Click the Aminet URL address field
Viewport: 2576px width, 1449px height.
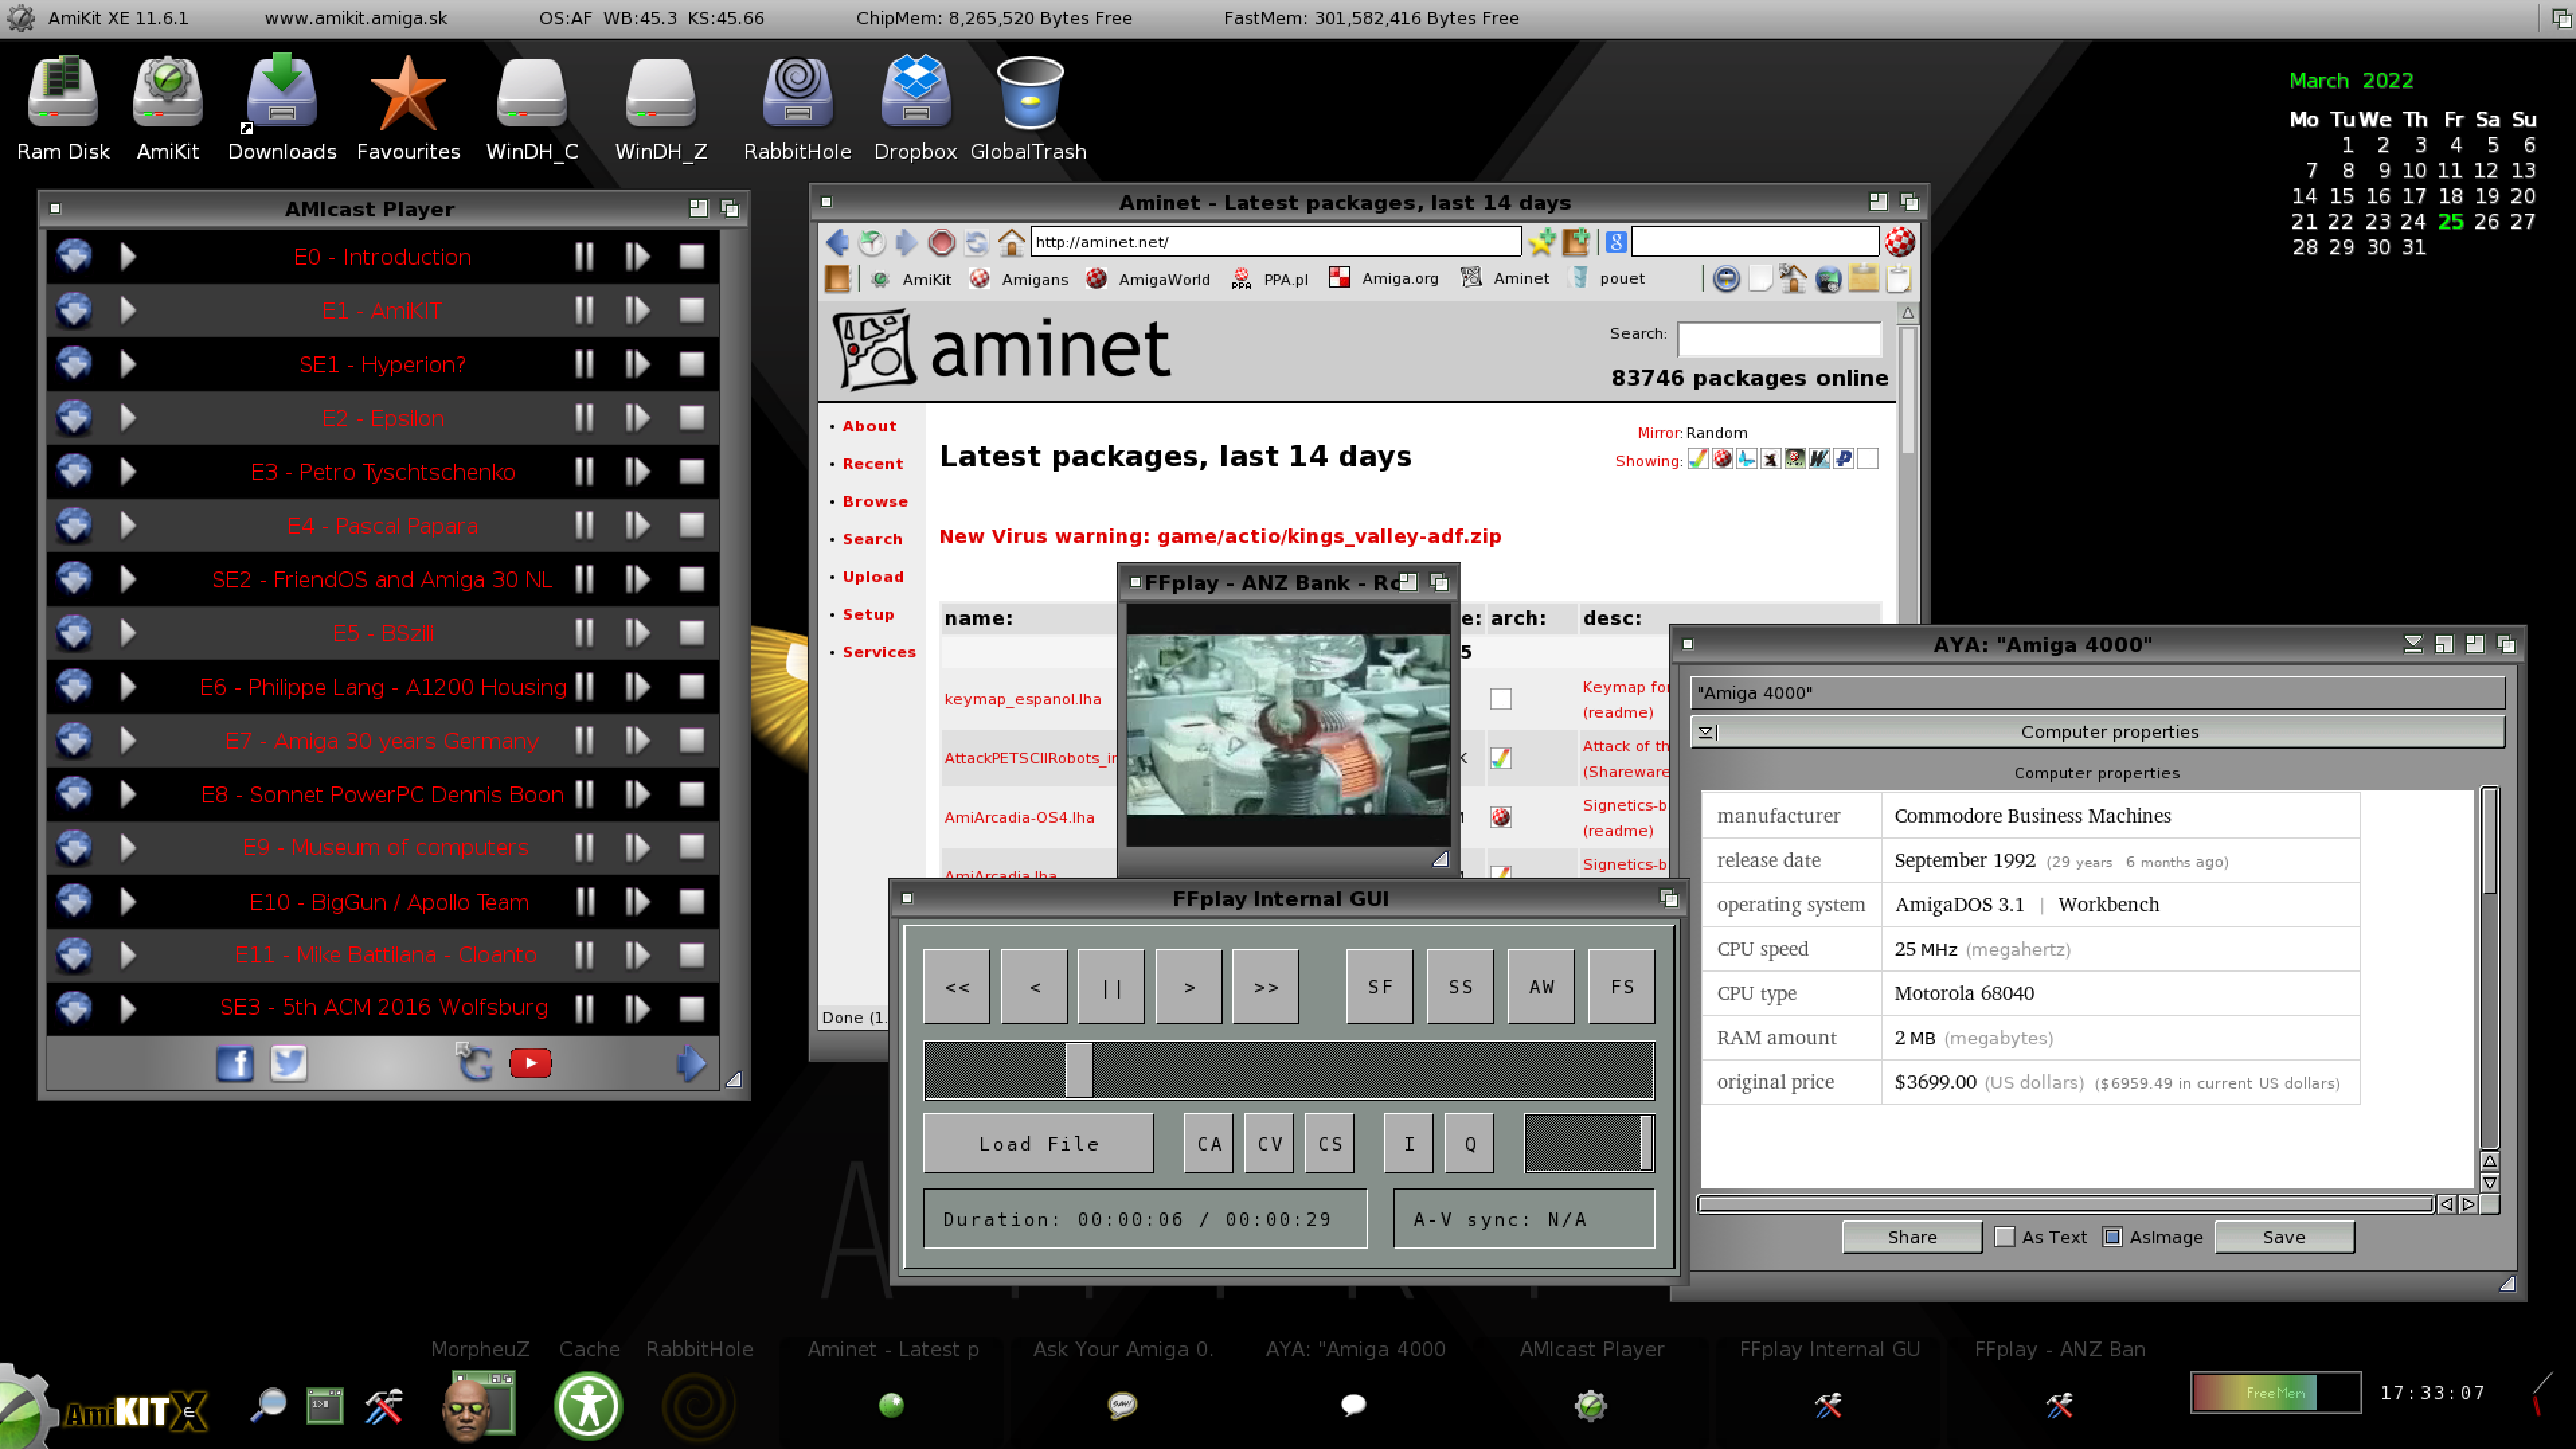(x=1275, y=242)
